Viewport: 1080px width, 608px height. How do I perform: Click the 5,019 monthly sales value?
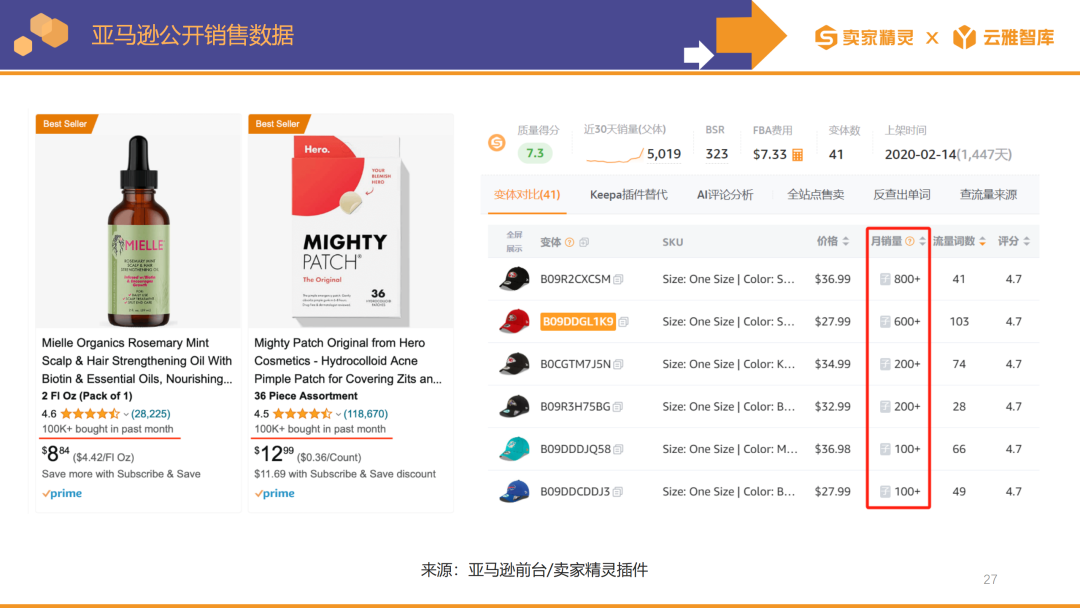[x=664, y=154]
